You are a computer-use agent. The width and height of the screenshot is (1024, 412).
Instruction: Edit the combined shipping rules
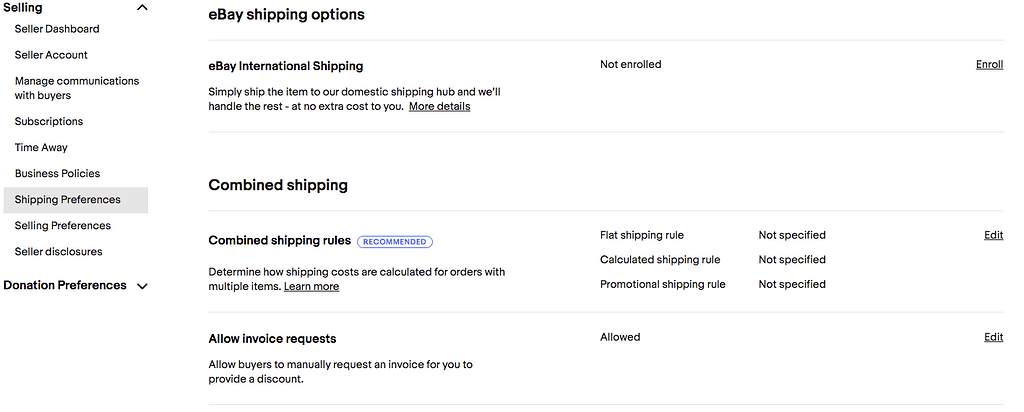(993, 235)
